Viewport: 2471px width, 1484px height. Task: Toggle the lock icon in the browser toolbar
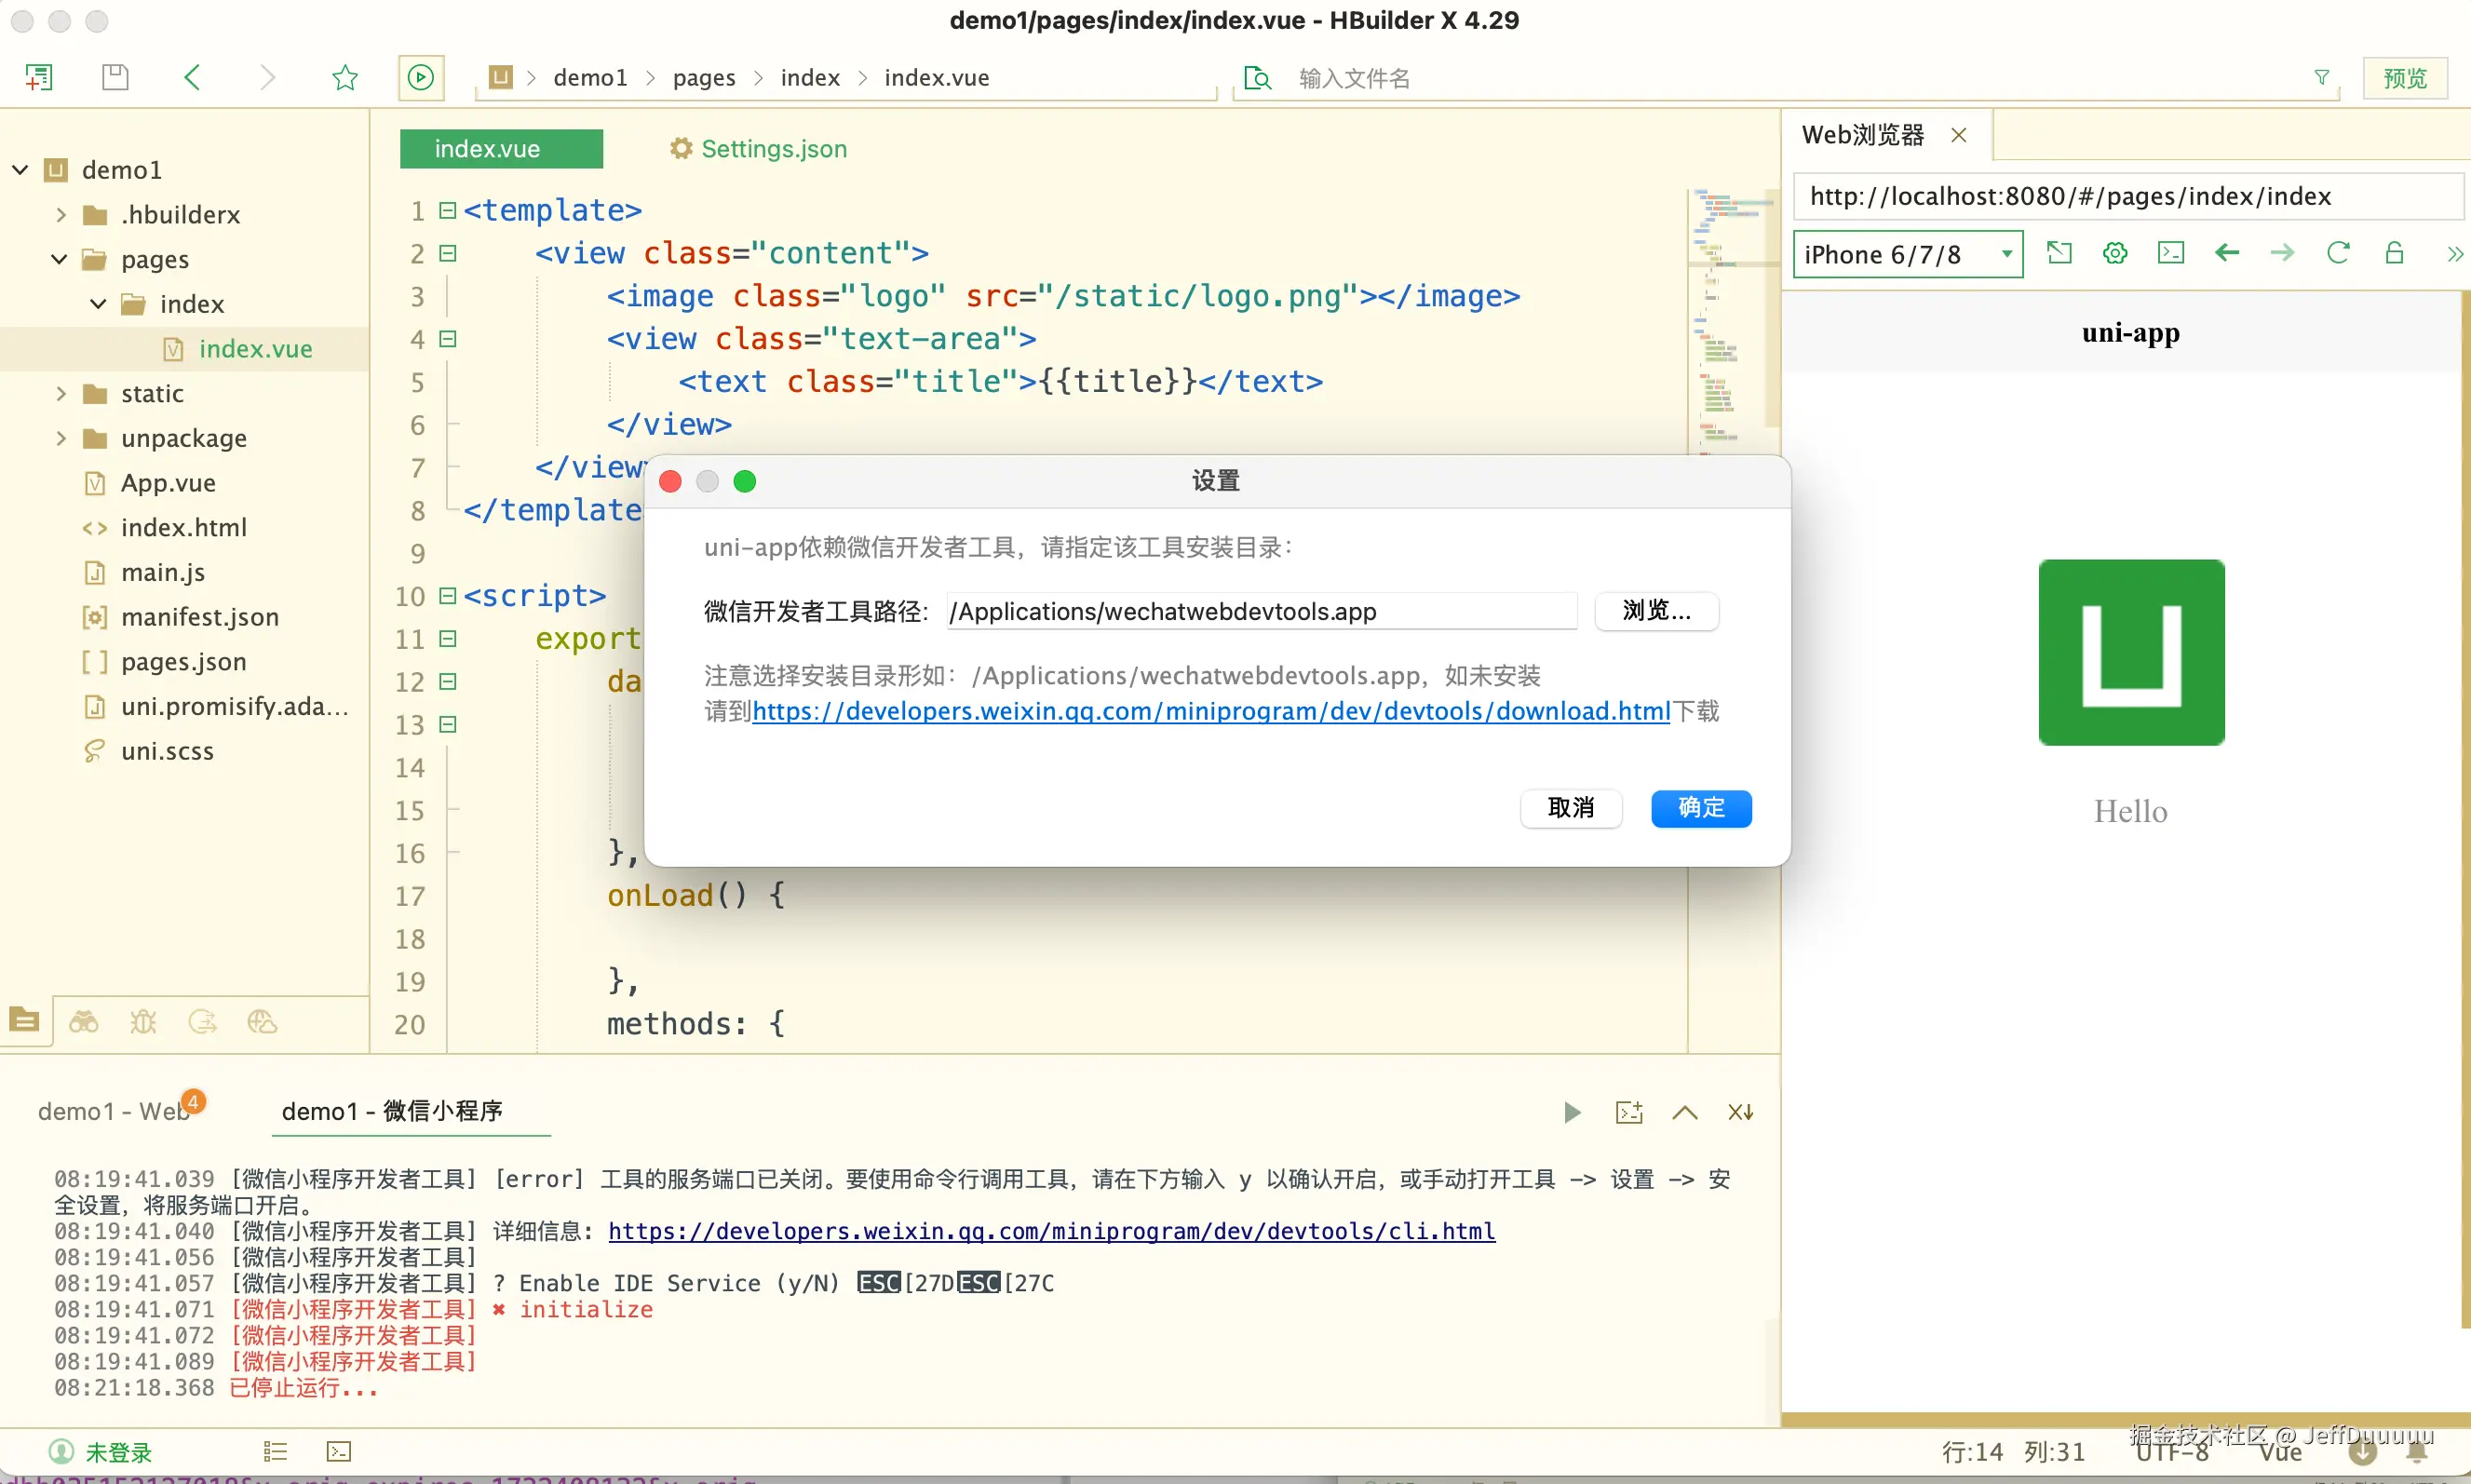[x=2394, y=253]
